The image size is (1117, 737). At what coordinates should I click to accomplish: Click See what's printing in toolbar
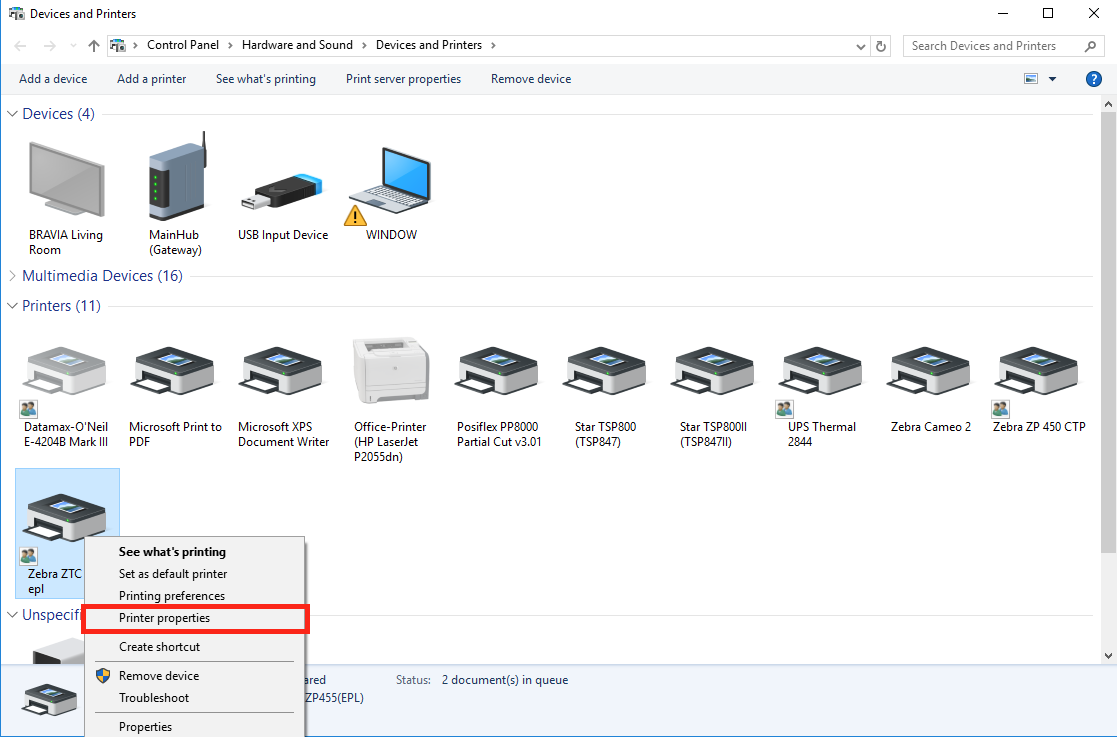266,79
